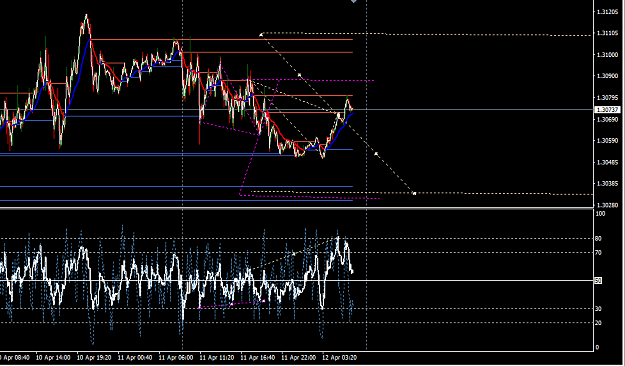625x366 pixels.
Task: Click indicator scale value 100
Action: [600, 214]
